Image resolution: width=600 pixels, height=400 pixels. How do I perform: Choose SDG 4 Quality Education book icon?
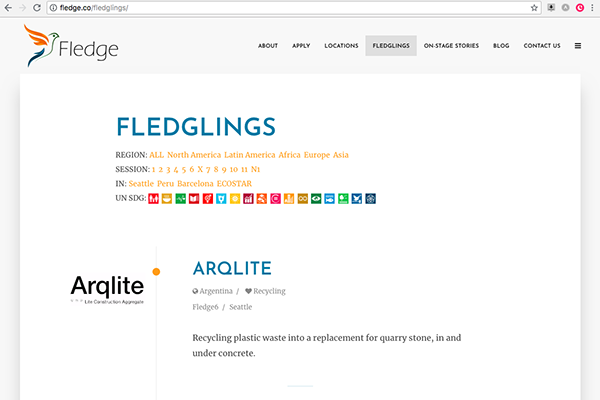click(194, 199)
